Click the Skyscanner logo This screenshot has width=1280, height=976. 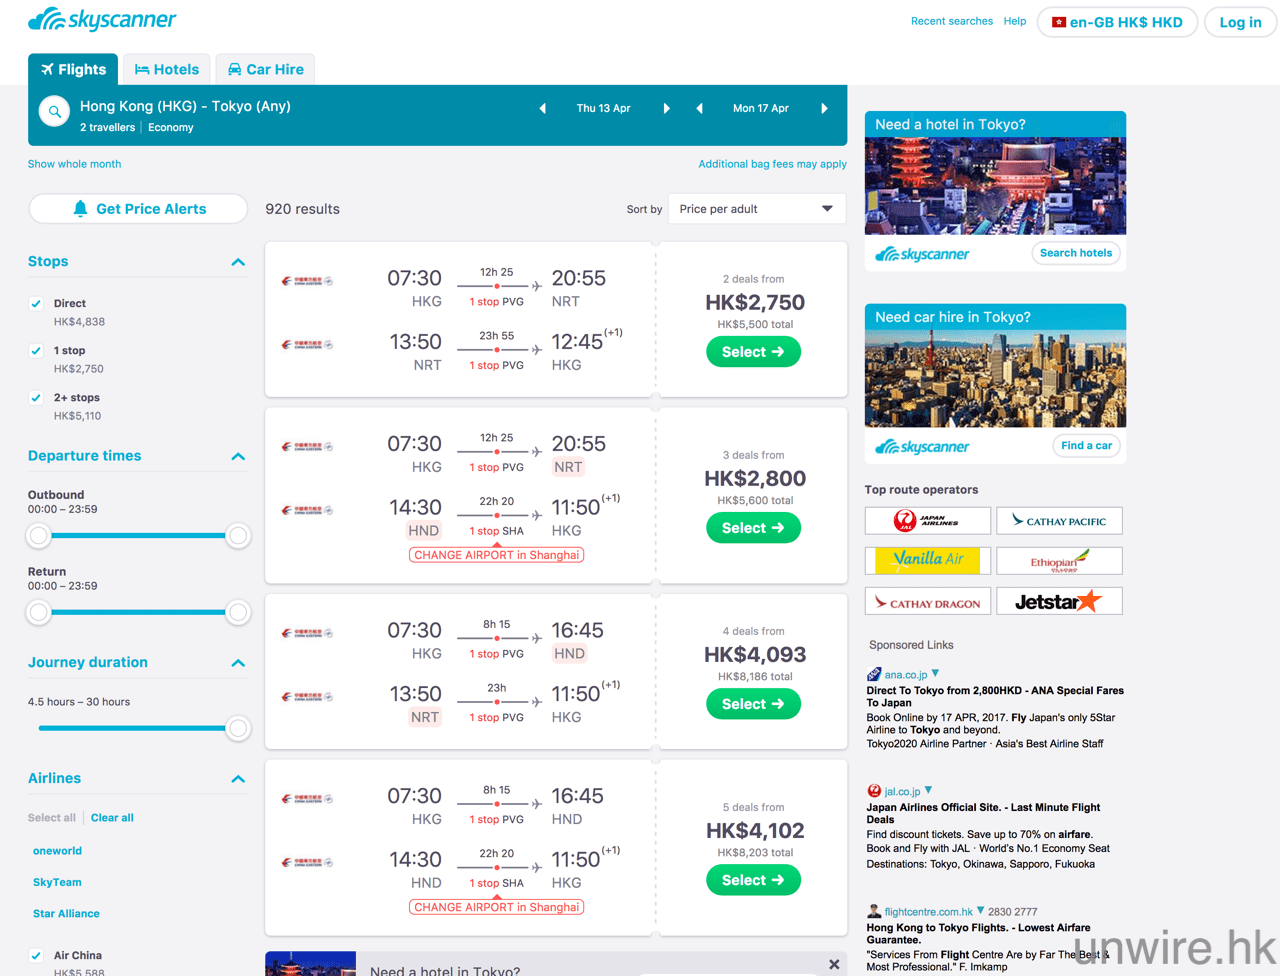[102, 20]
